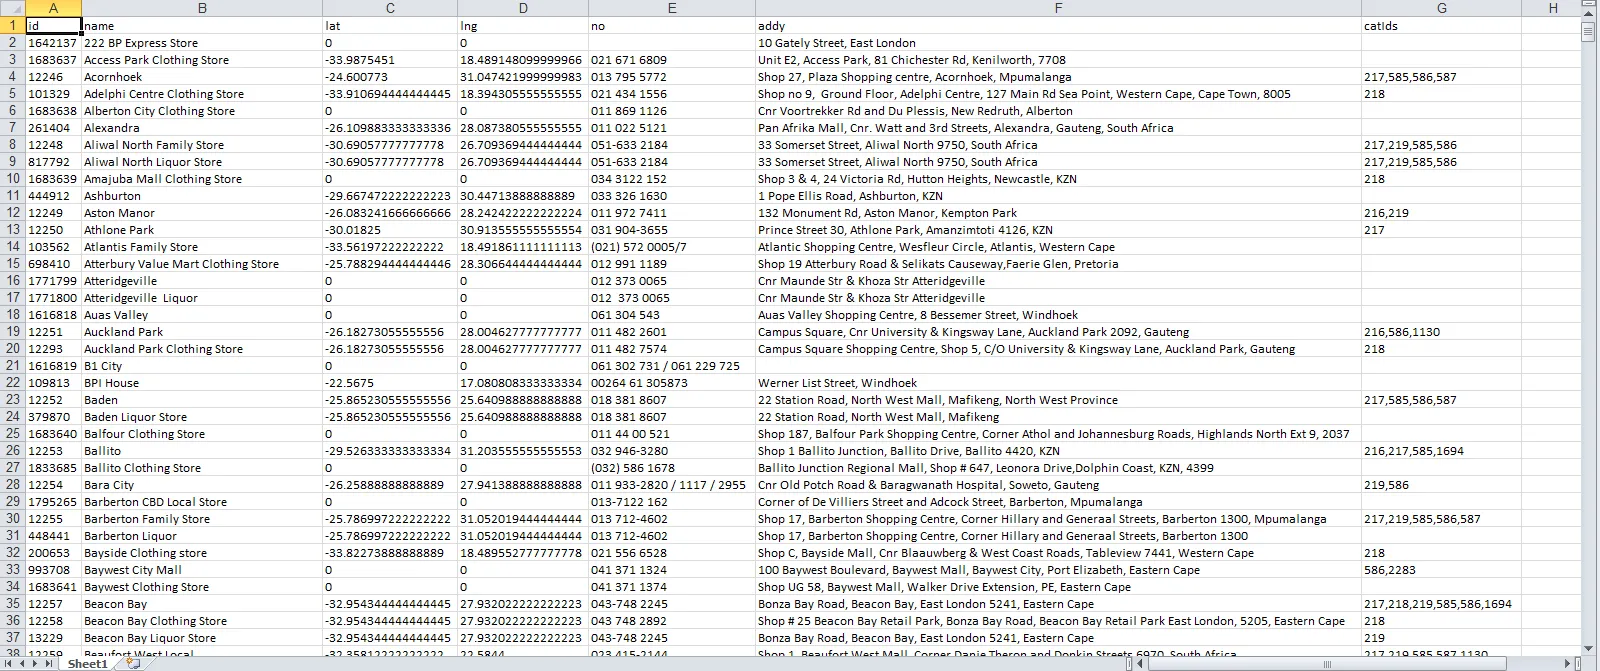
Task: Select cell 'Acornhoek' in name column
Action: click(x=202, y=77)
